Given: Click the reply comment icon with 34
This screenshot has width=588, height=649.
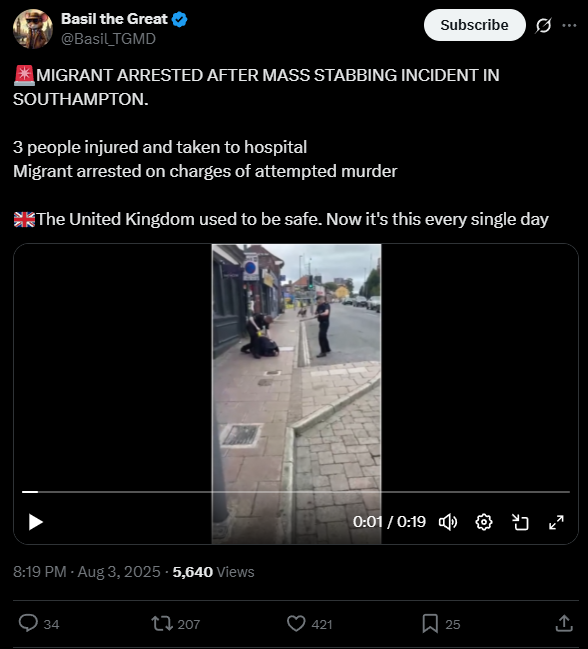Looking at the screenshot, I should click(39, 623).
